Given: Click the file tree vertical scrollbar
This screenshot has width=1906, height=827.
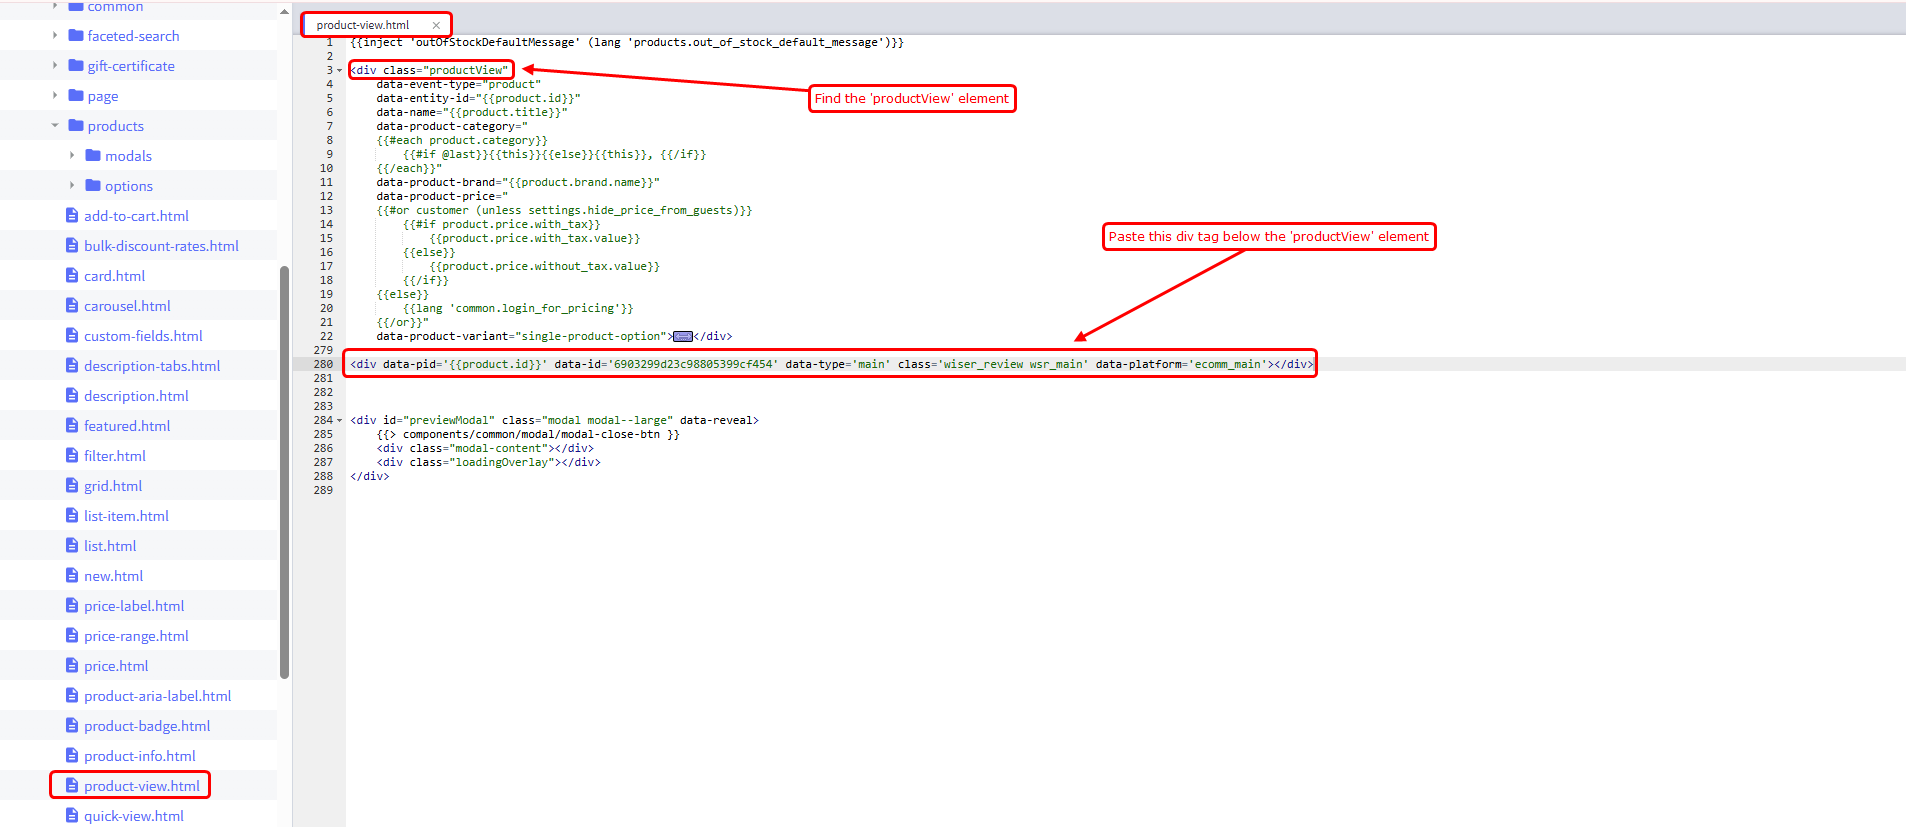Looking at the screenshot, I should pyautogui.click(x=285, y=470).
